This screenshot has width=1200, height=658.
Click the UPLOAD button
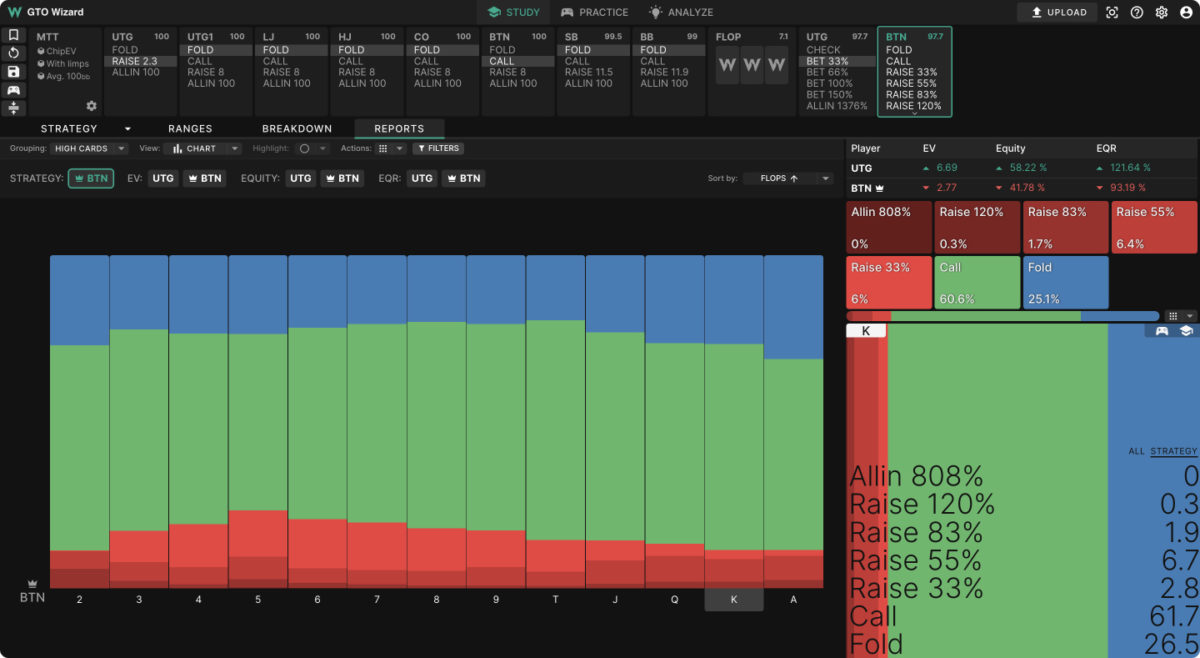(1057, 12)
